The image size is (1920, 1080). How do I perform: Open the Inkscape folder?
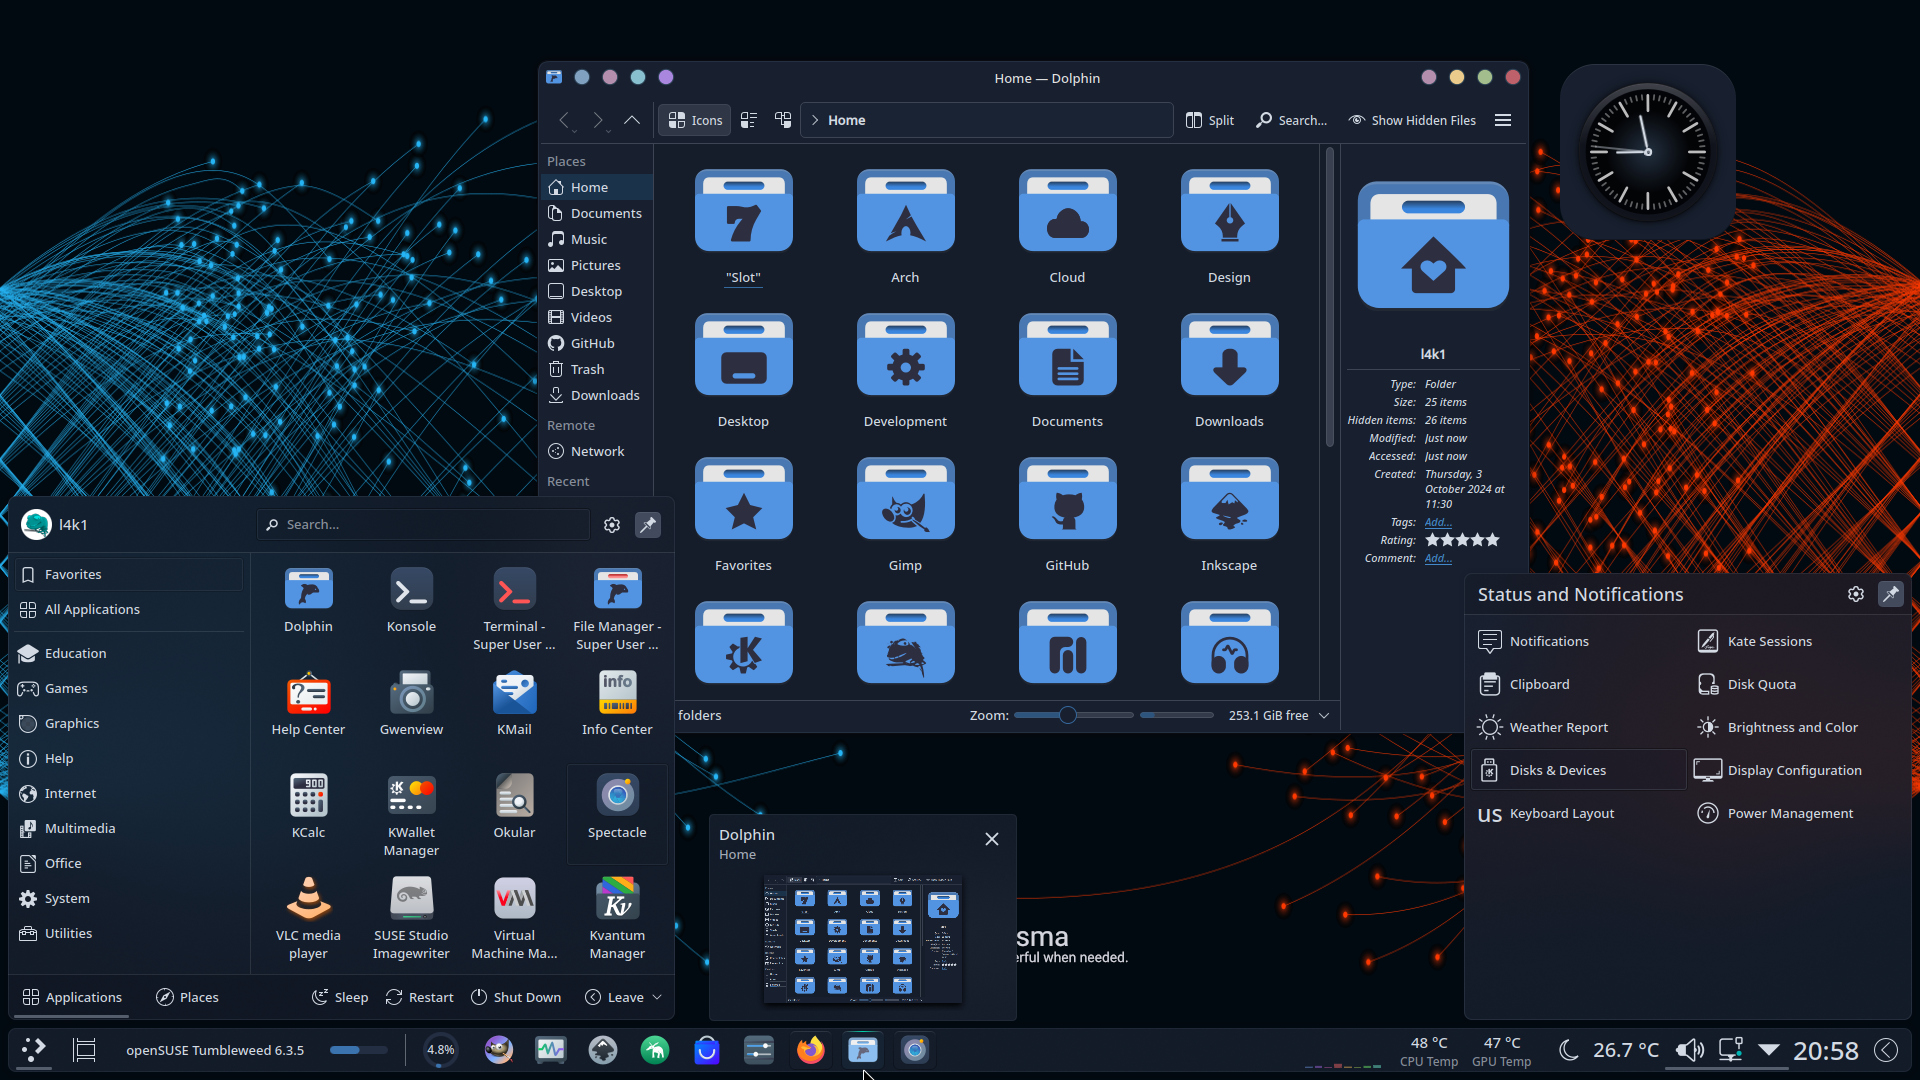1229,516
